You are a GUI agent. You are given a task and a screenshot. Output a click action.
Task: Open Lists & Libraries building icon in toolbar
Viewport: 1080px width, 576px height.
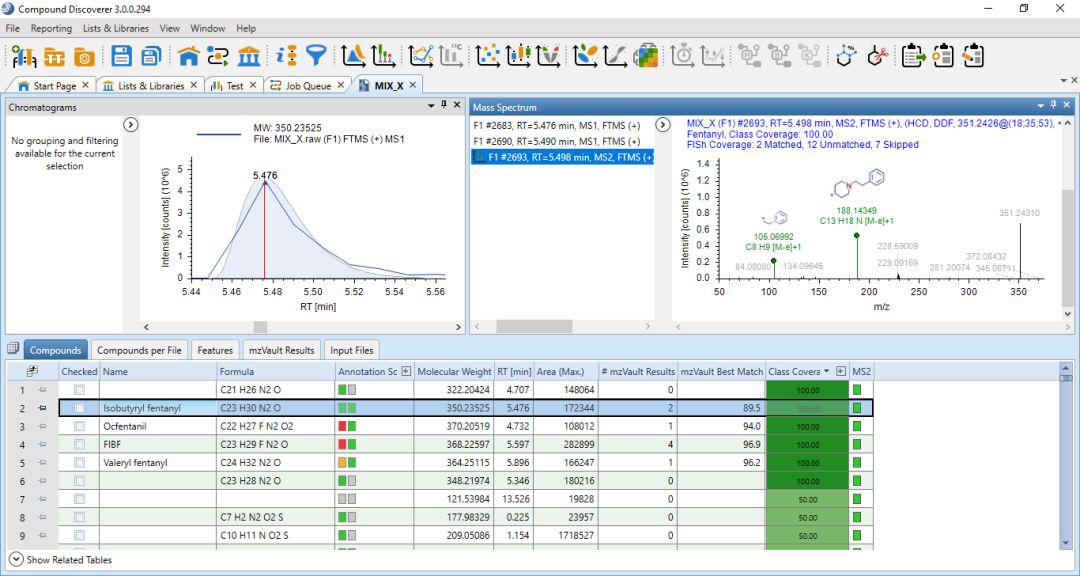250,56
